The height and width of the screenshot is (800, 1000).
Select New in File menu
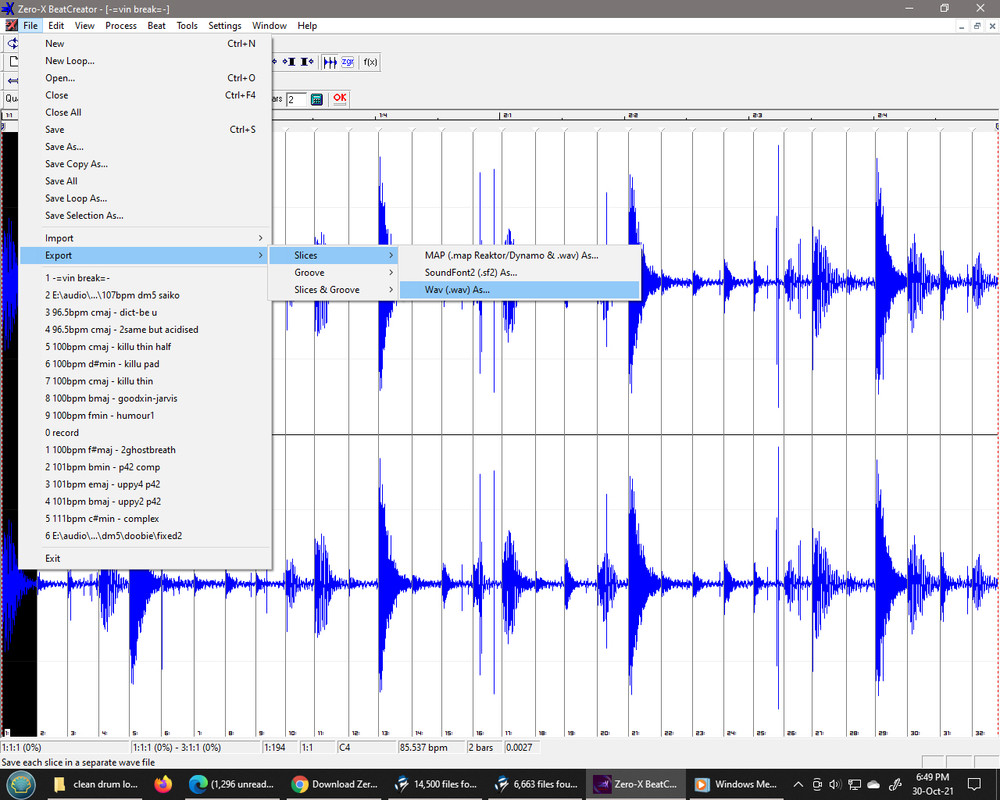[145, 43]
